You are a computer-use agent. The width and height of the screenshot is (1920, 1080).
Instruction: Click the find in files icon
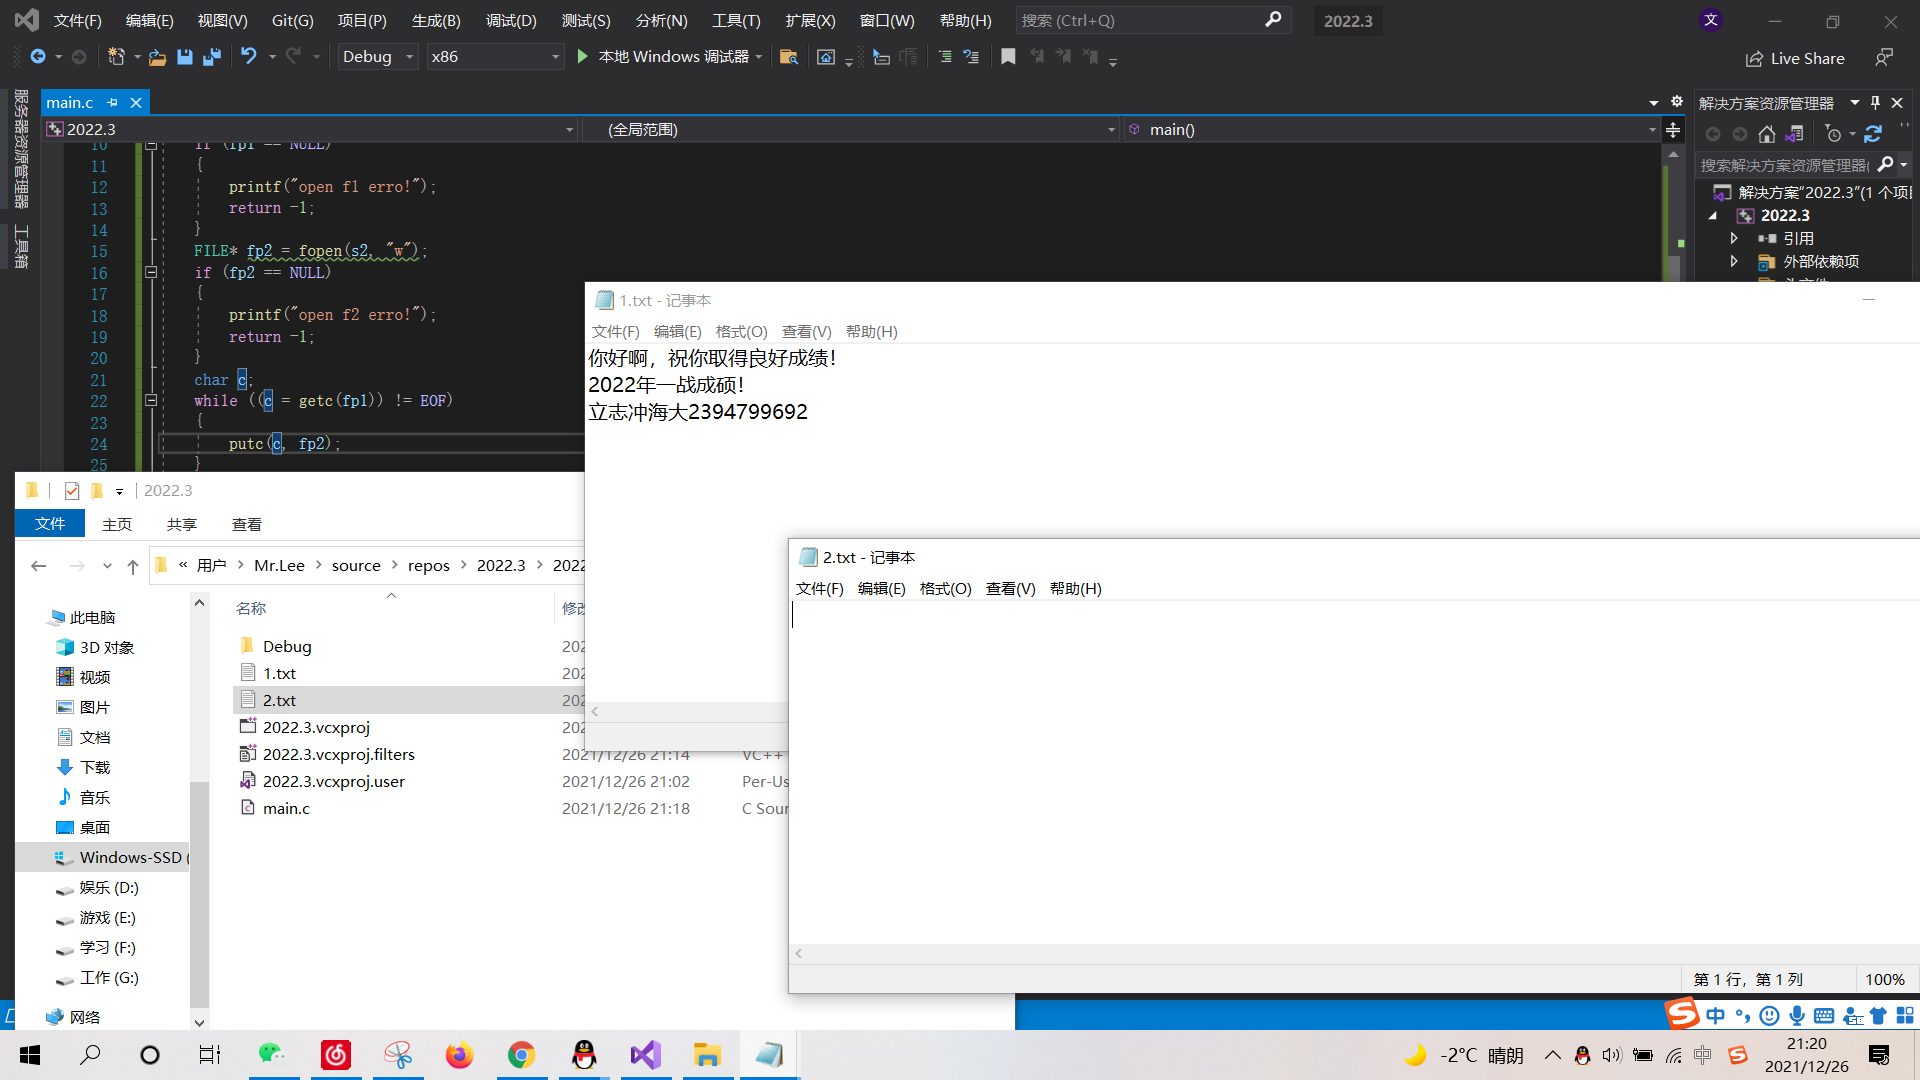[788, 57]
